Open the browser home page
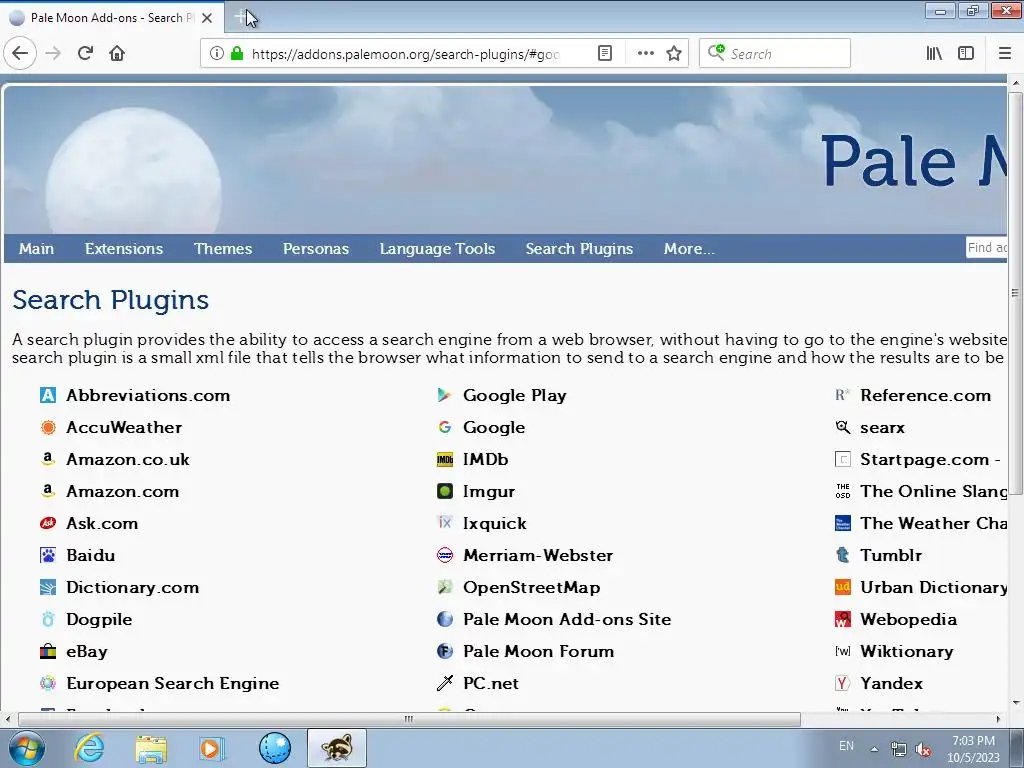 [117, 54]
